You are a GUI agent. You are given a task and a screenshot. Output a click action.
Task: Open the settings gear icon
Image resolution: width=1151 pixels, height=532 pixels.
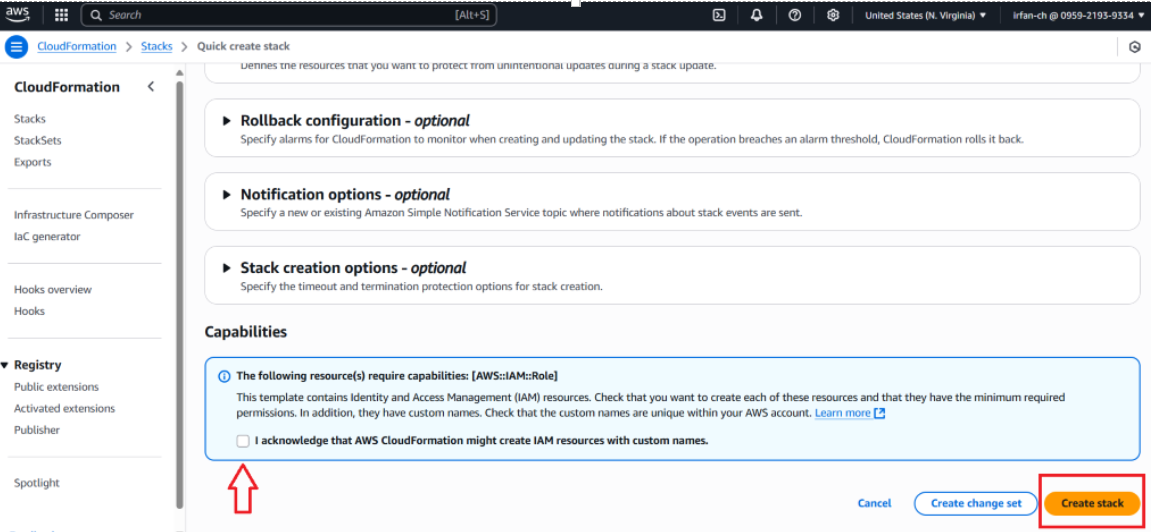[832, 15]
